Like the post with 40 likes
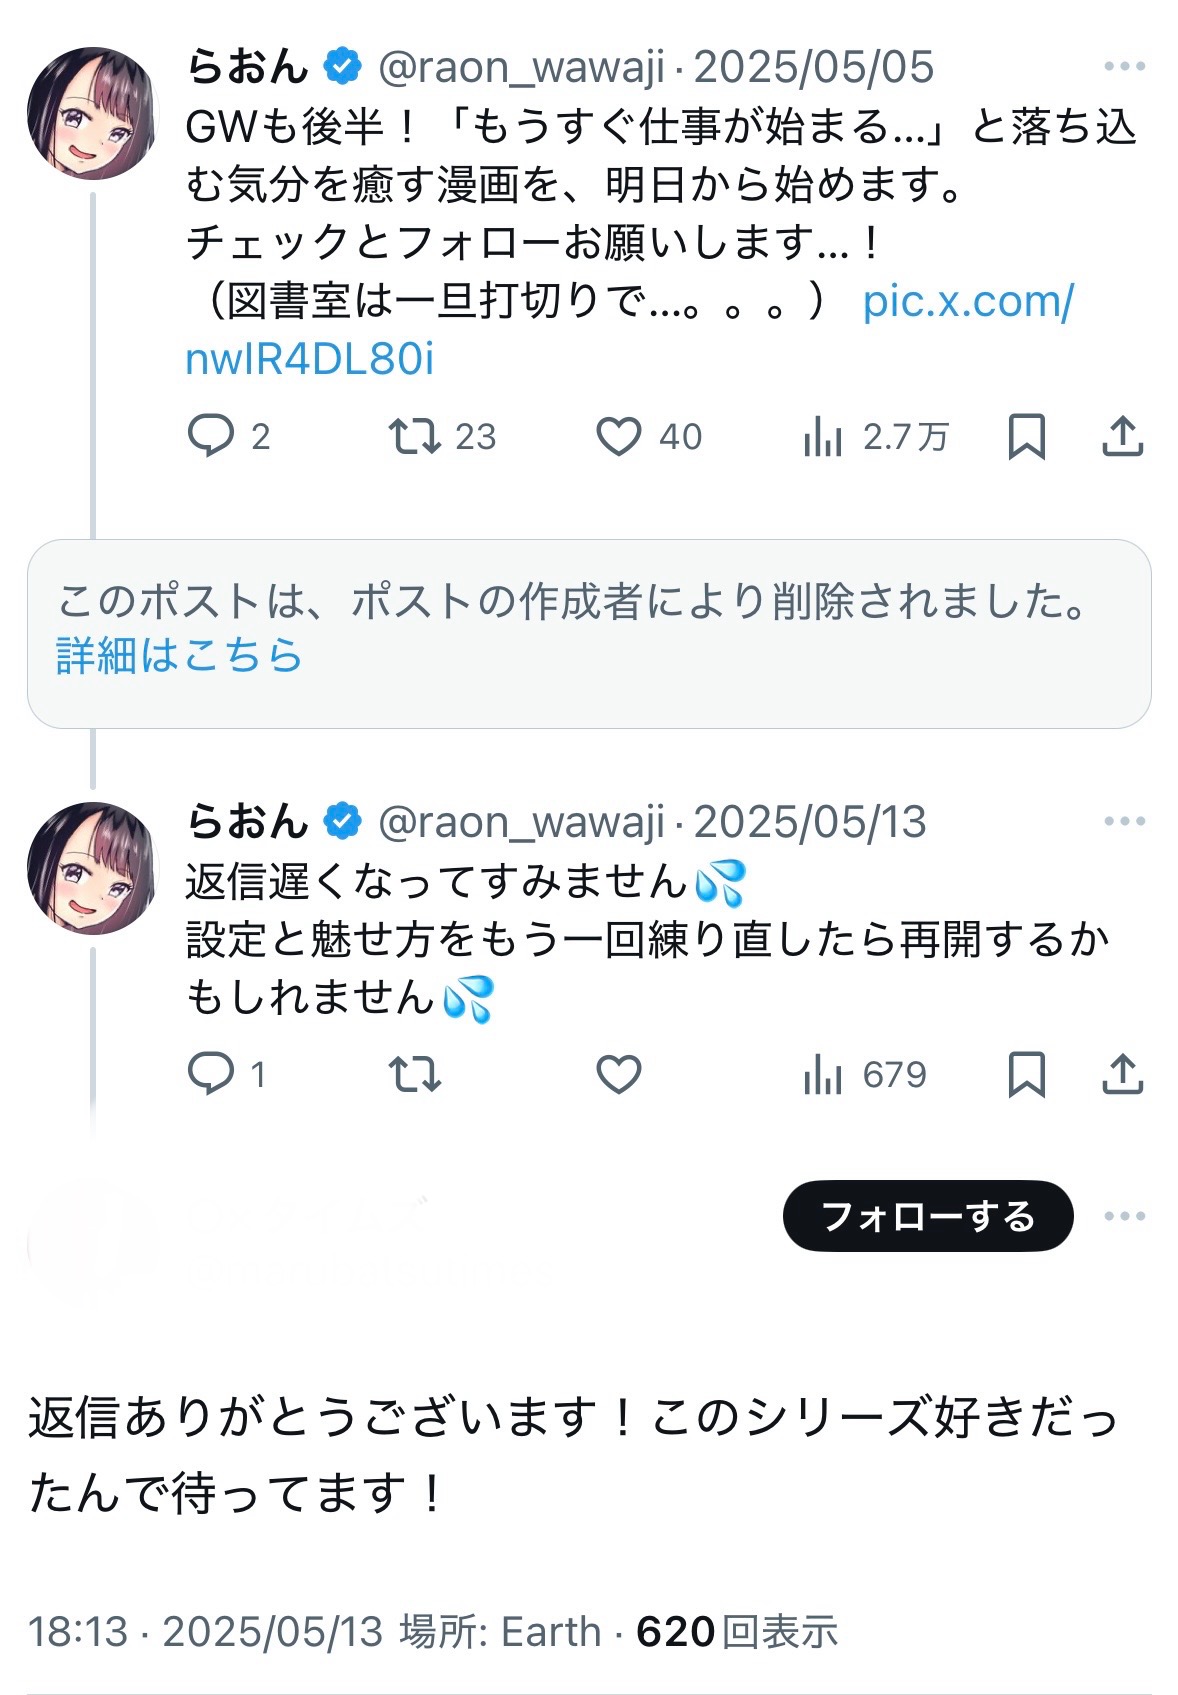1178x1695 pixels. (619, 436)
